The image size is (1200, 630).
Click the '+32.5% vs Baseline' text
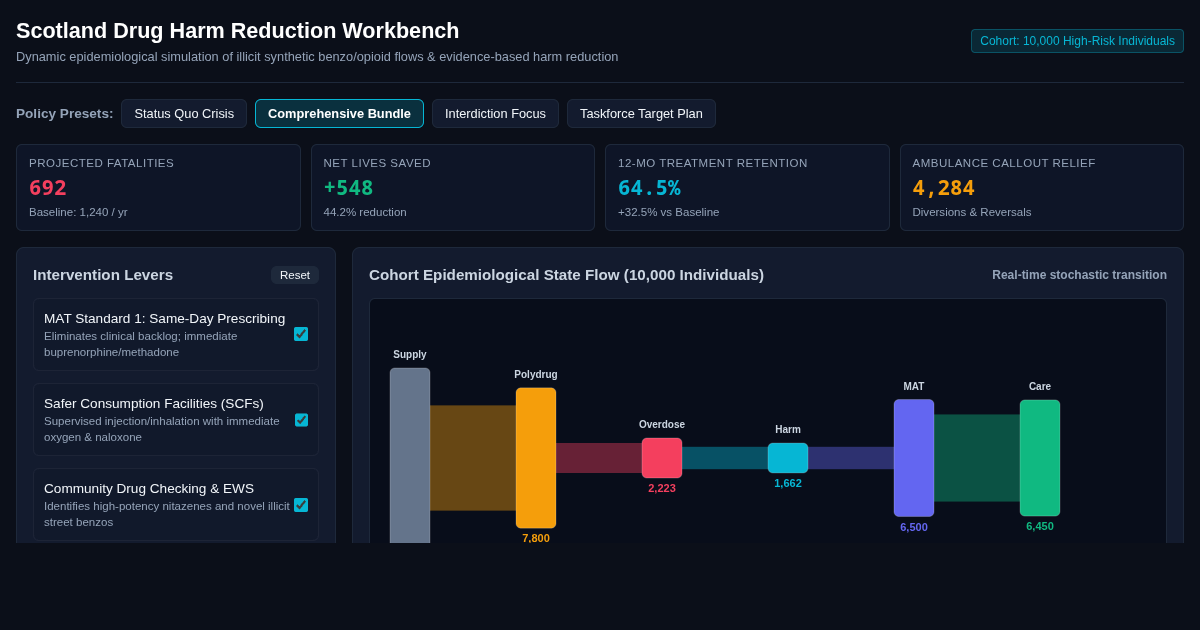coord(668,212)
